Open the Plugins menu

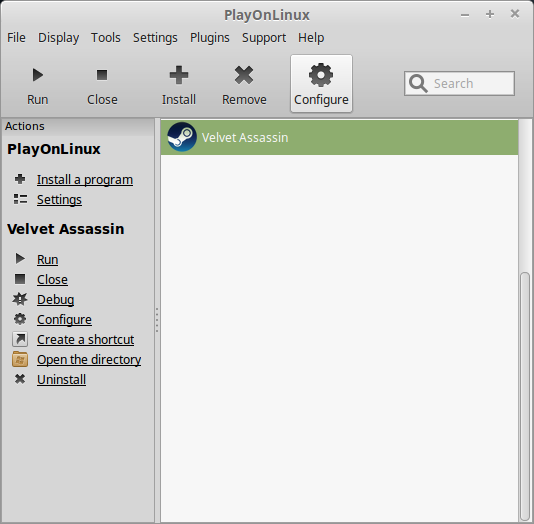(209, 37)
